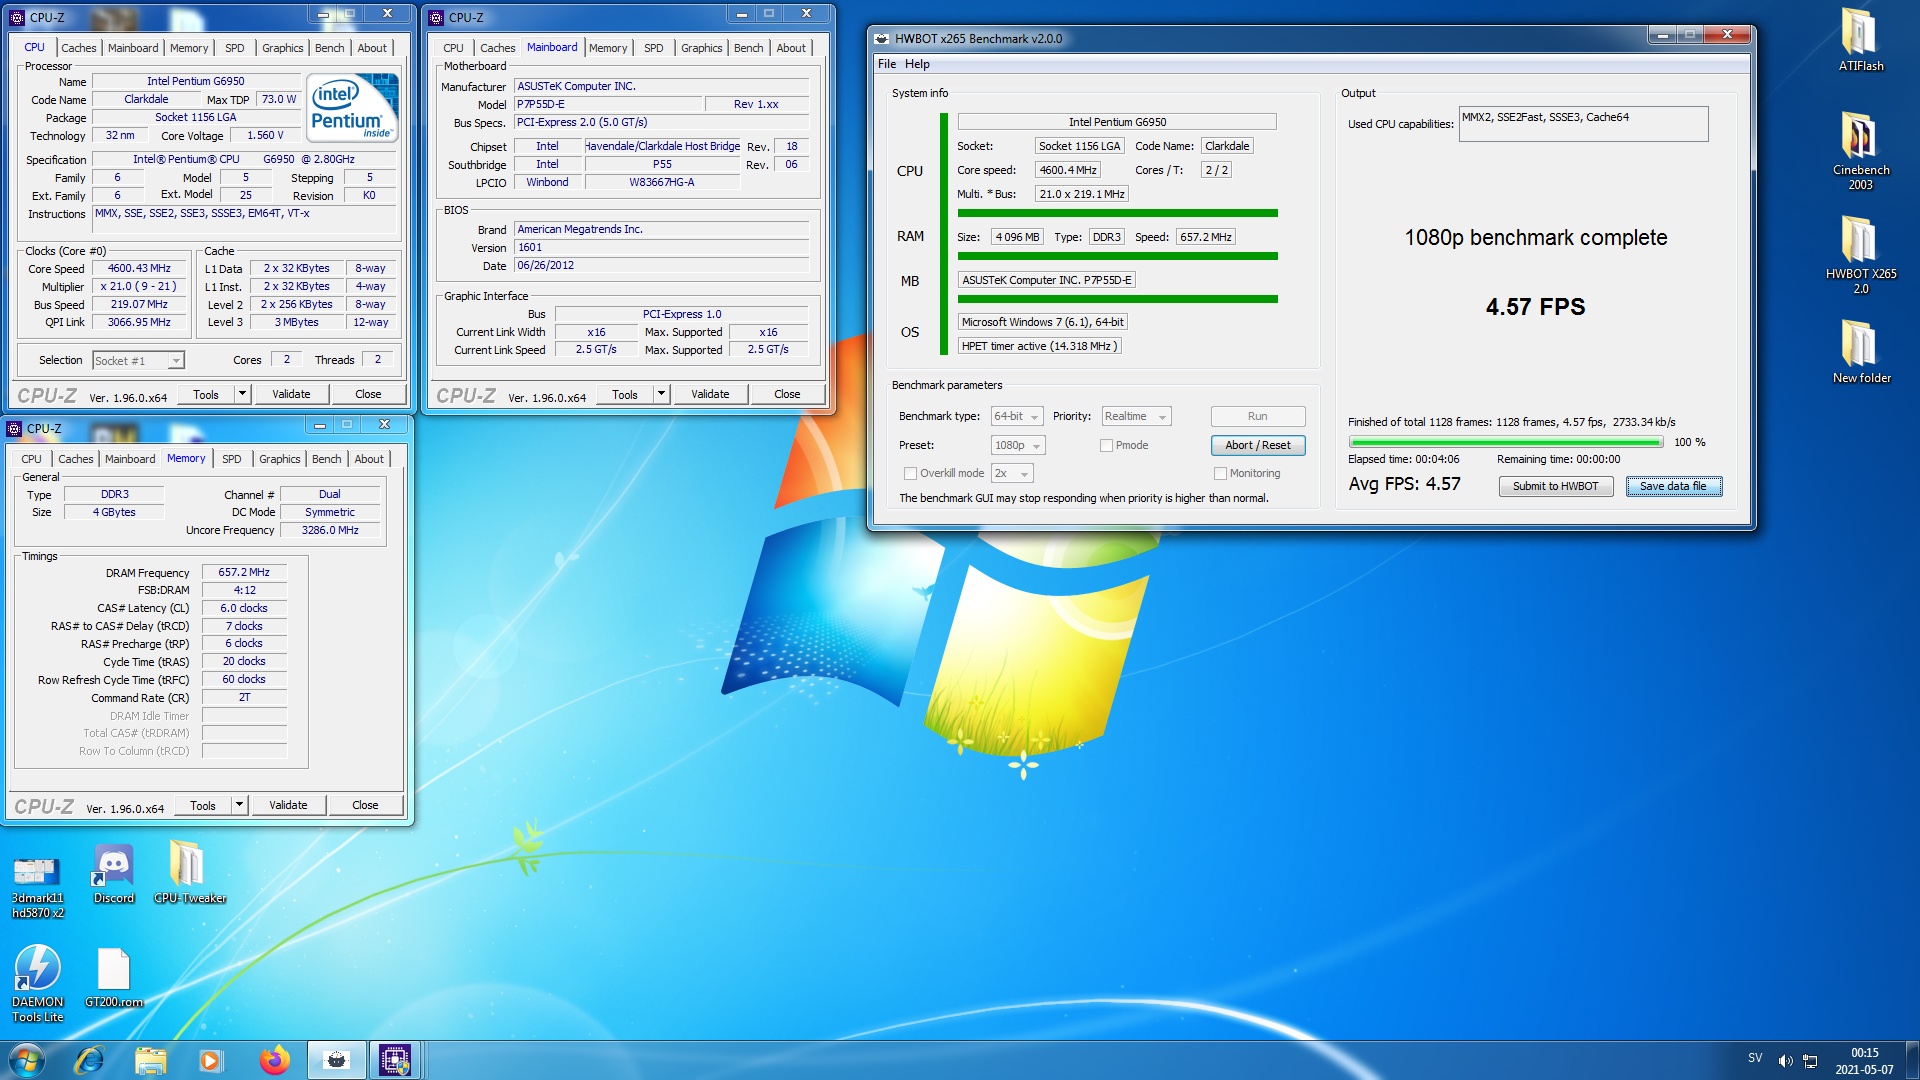Viewport: 1920px width, 1080px height.
Task: Open Windows Explorer from the taskbar
Action: [150, 1060]
